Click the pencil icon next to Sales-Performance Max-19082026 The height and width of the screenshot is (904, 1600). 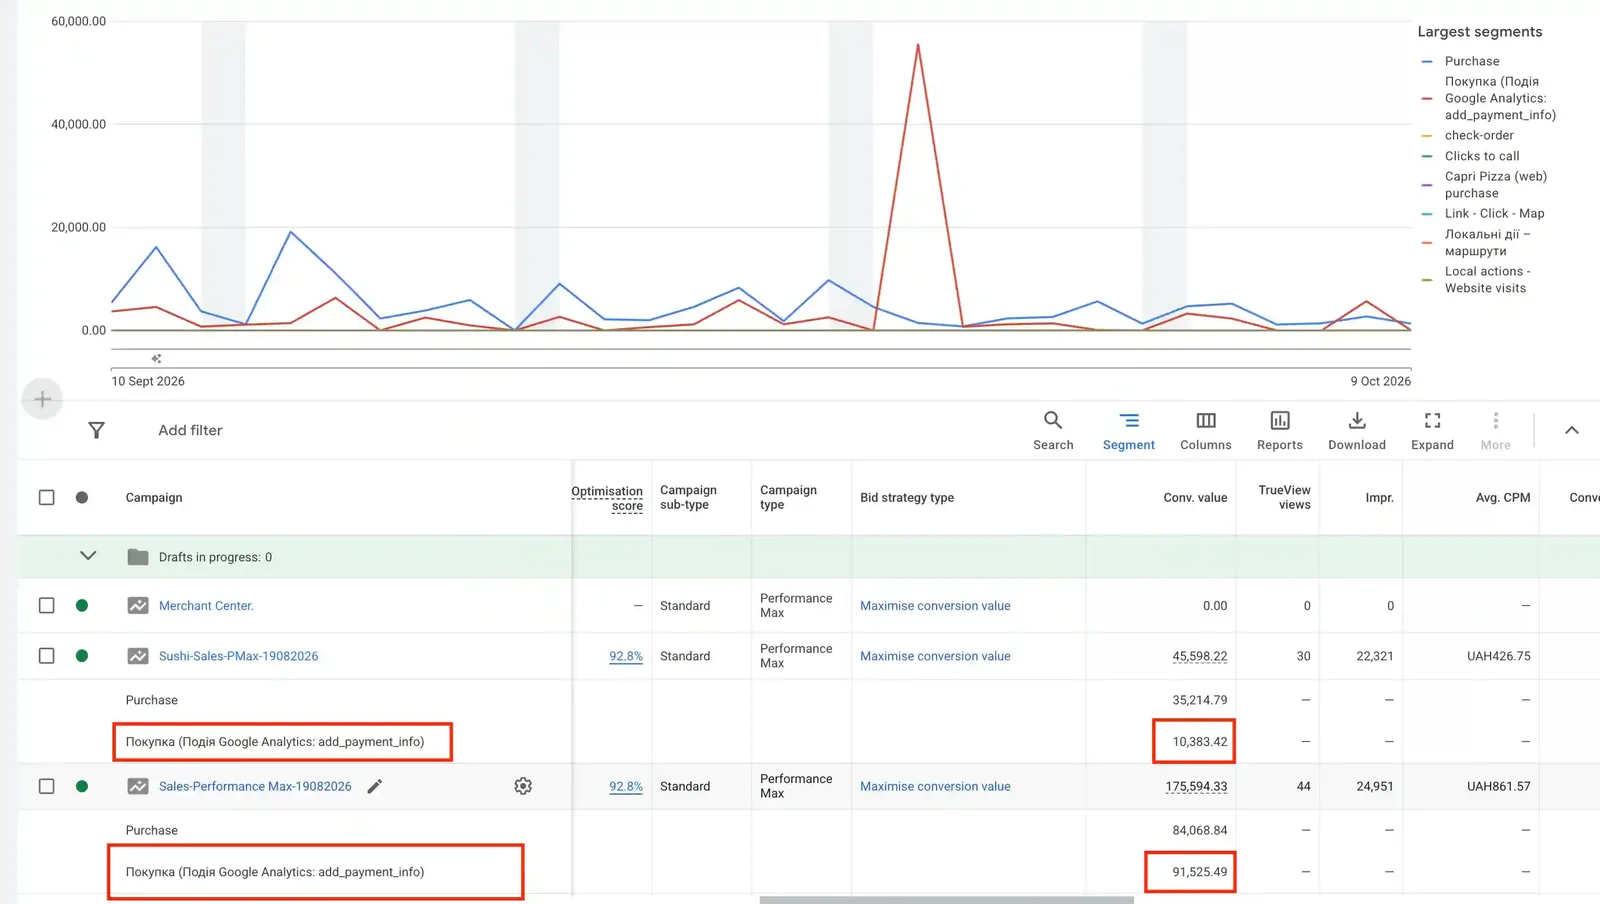(374, 787)
